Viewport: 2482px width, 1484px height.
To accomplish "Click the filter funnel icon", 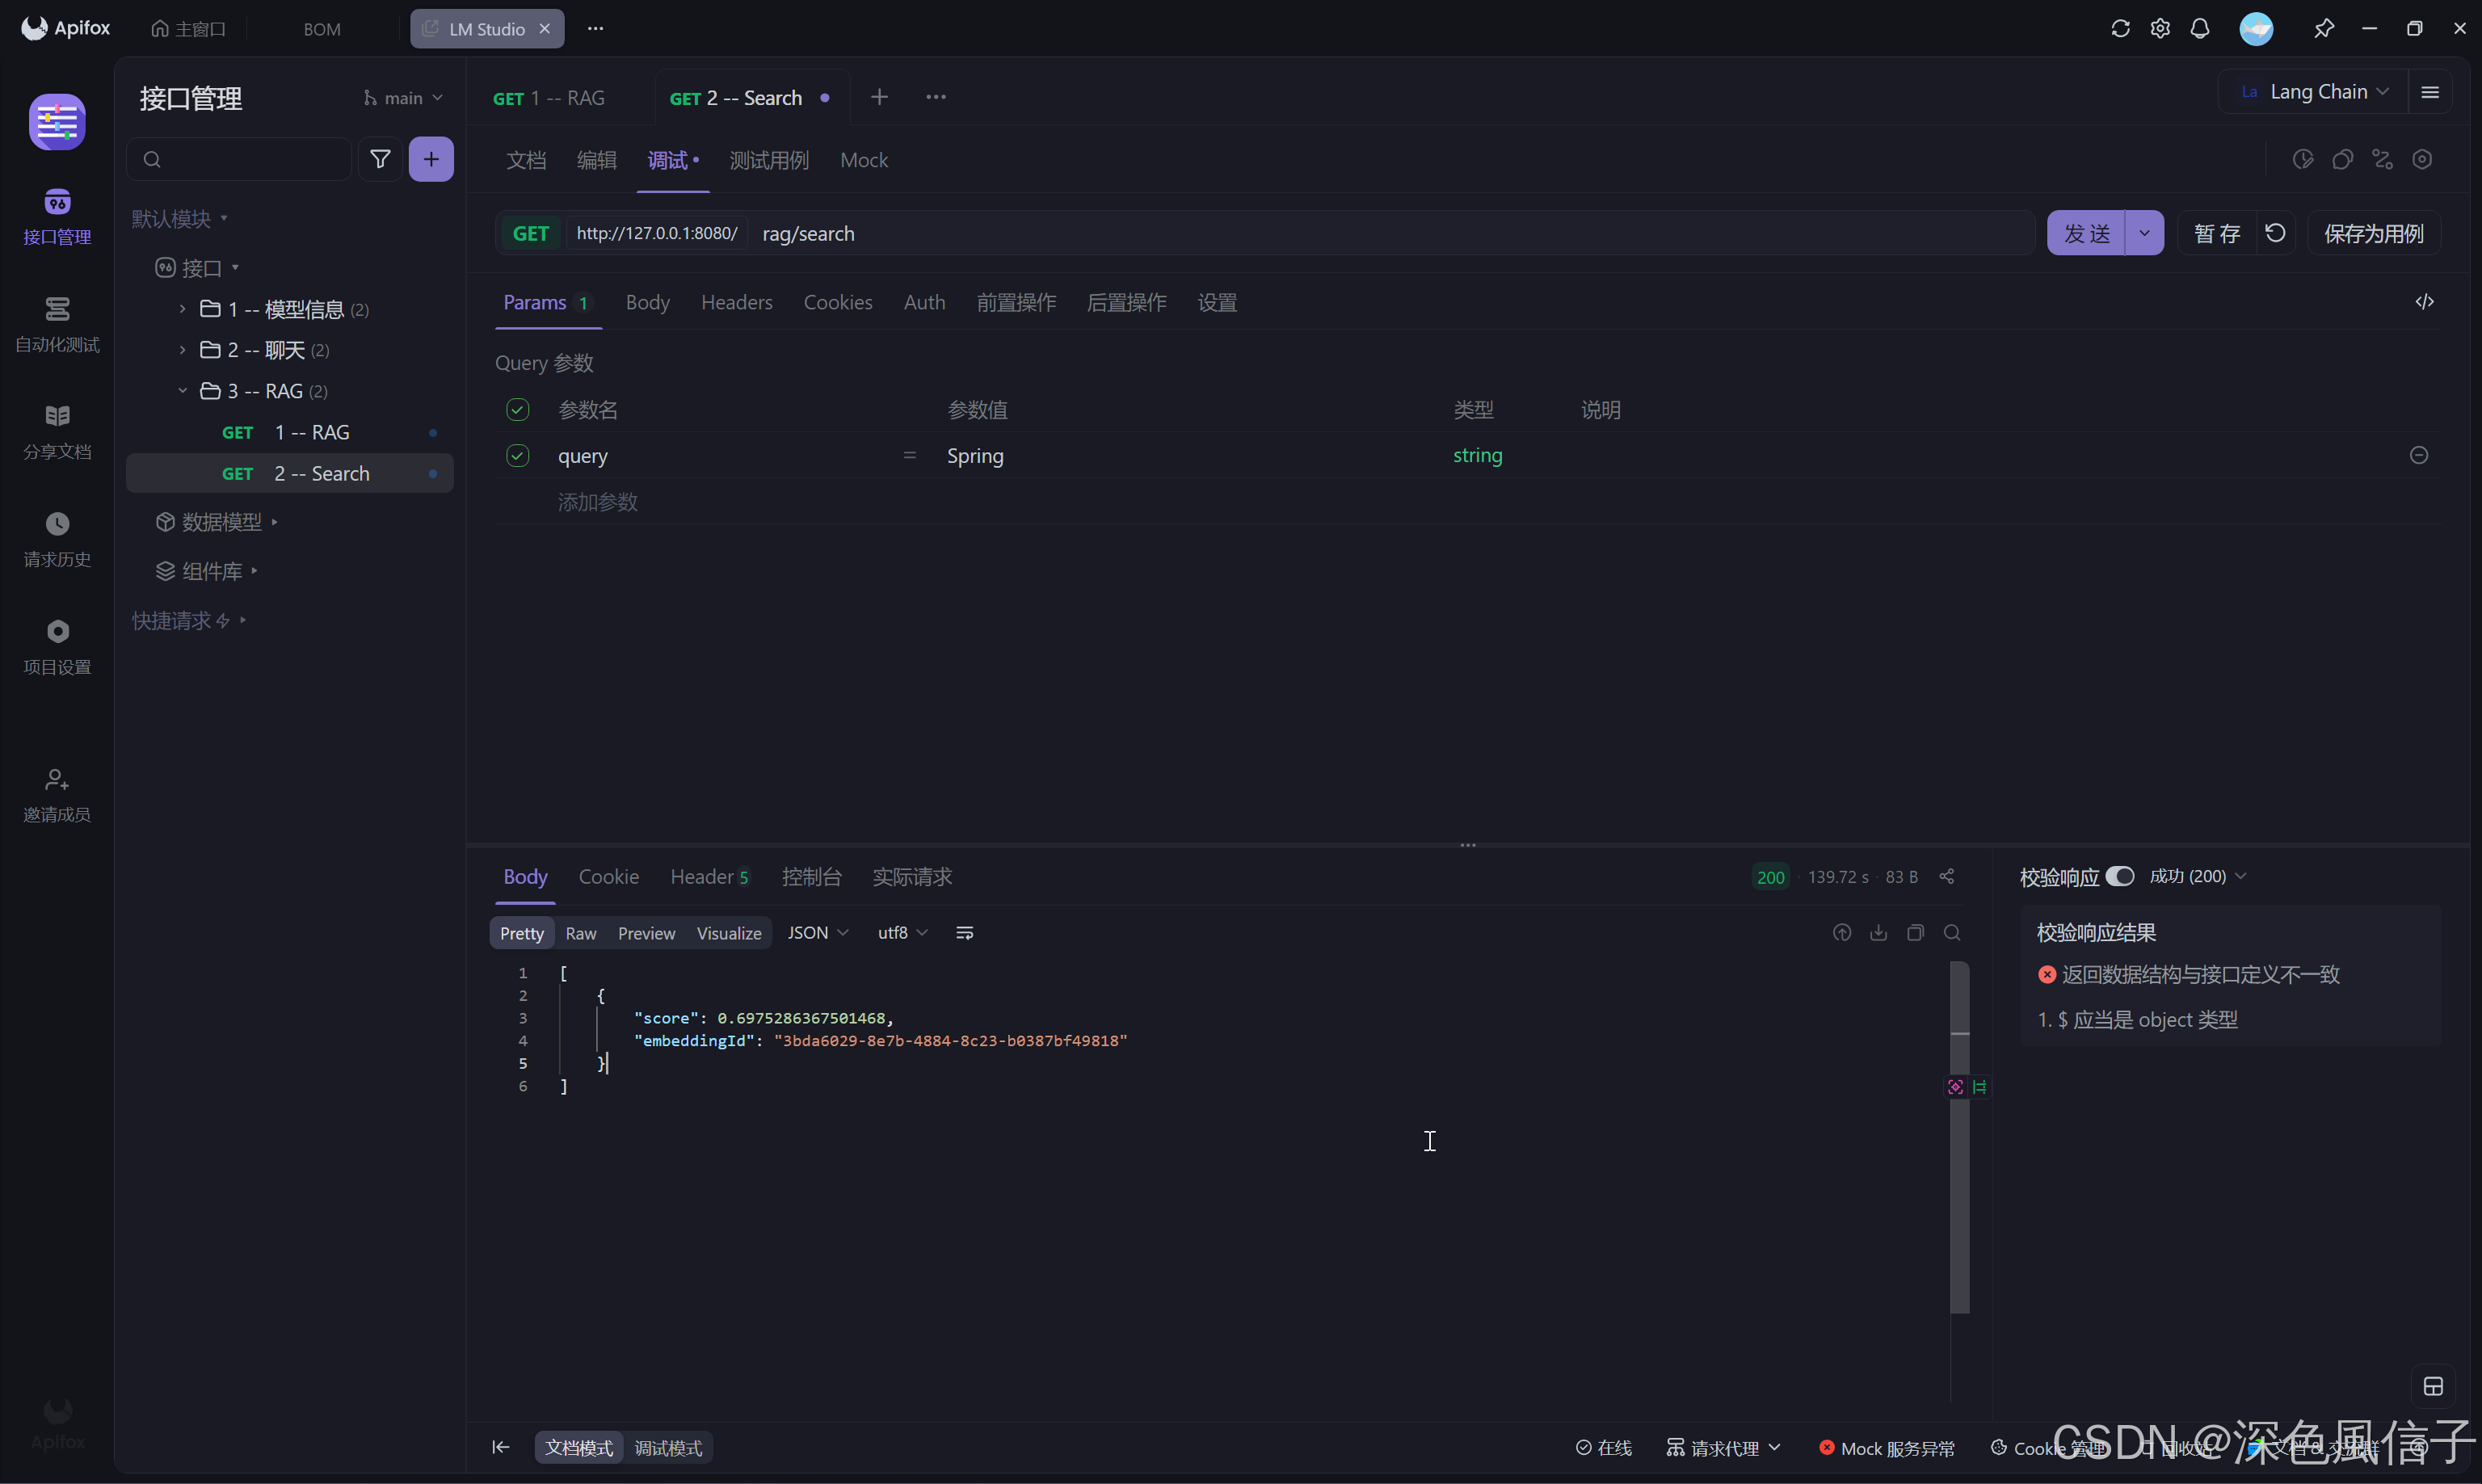I will click(380, 159).
